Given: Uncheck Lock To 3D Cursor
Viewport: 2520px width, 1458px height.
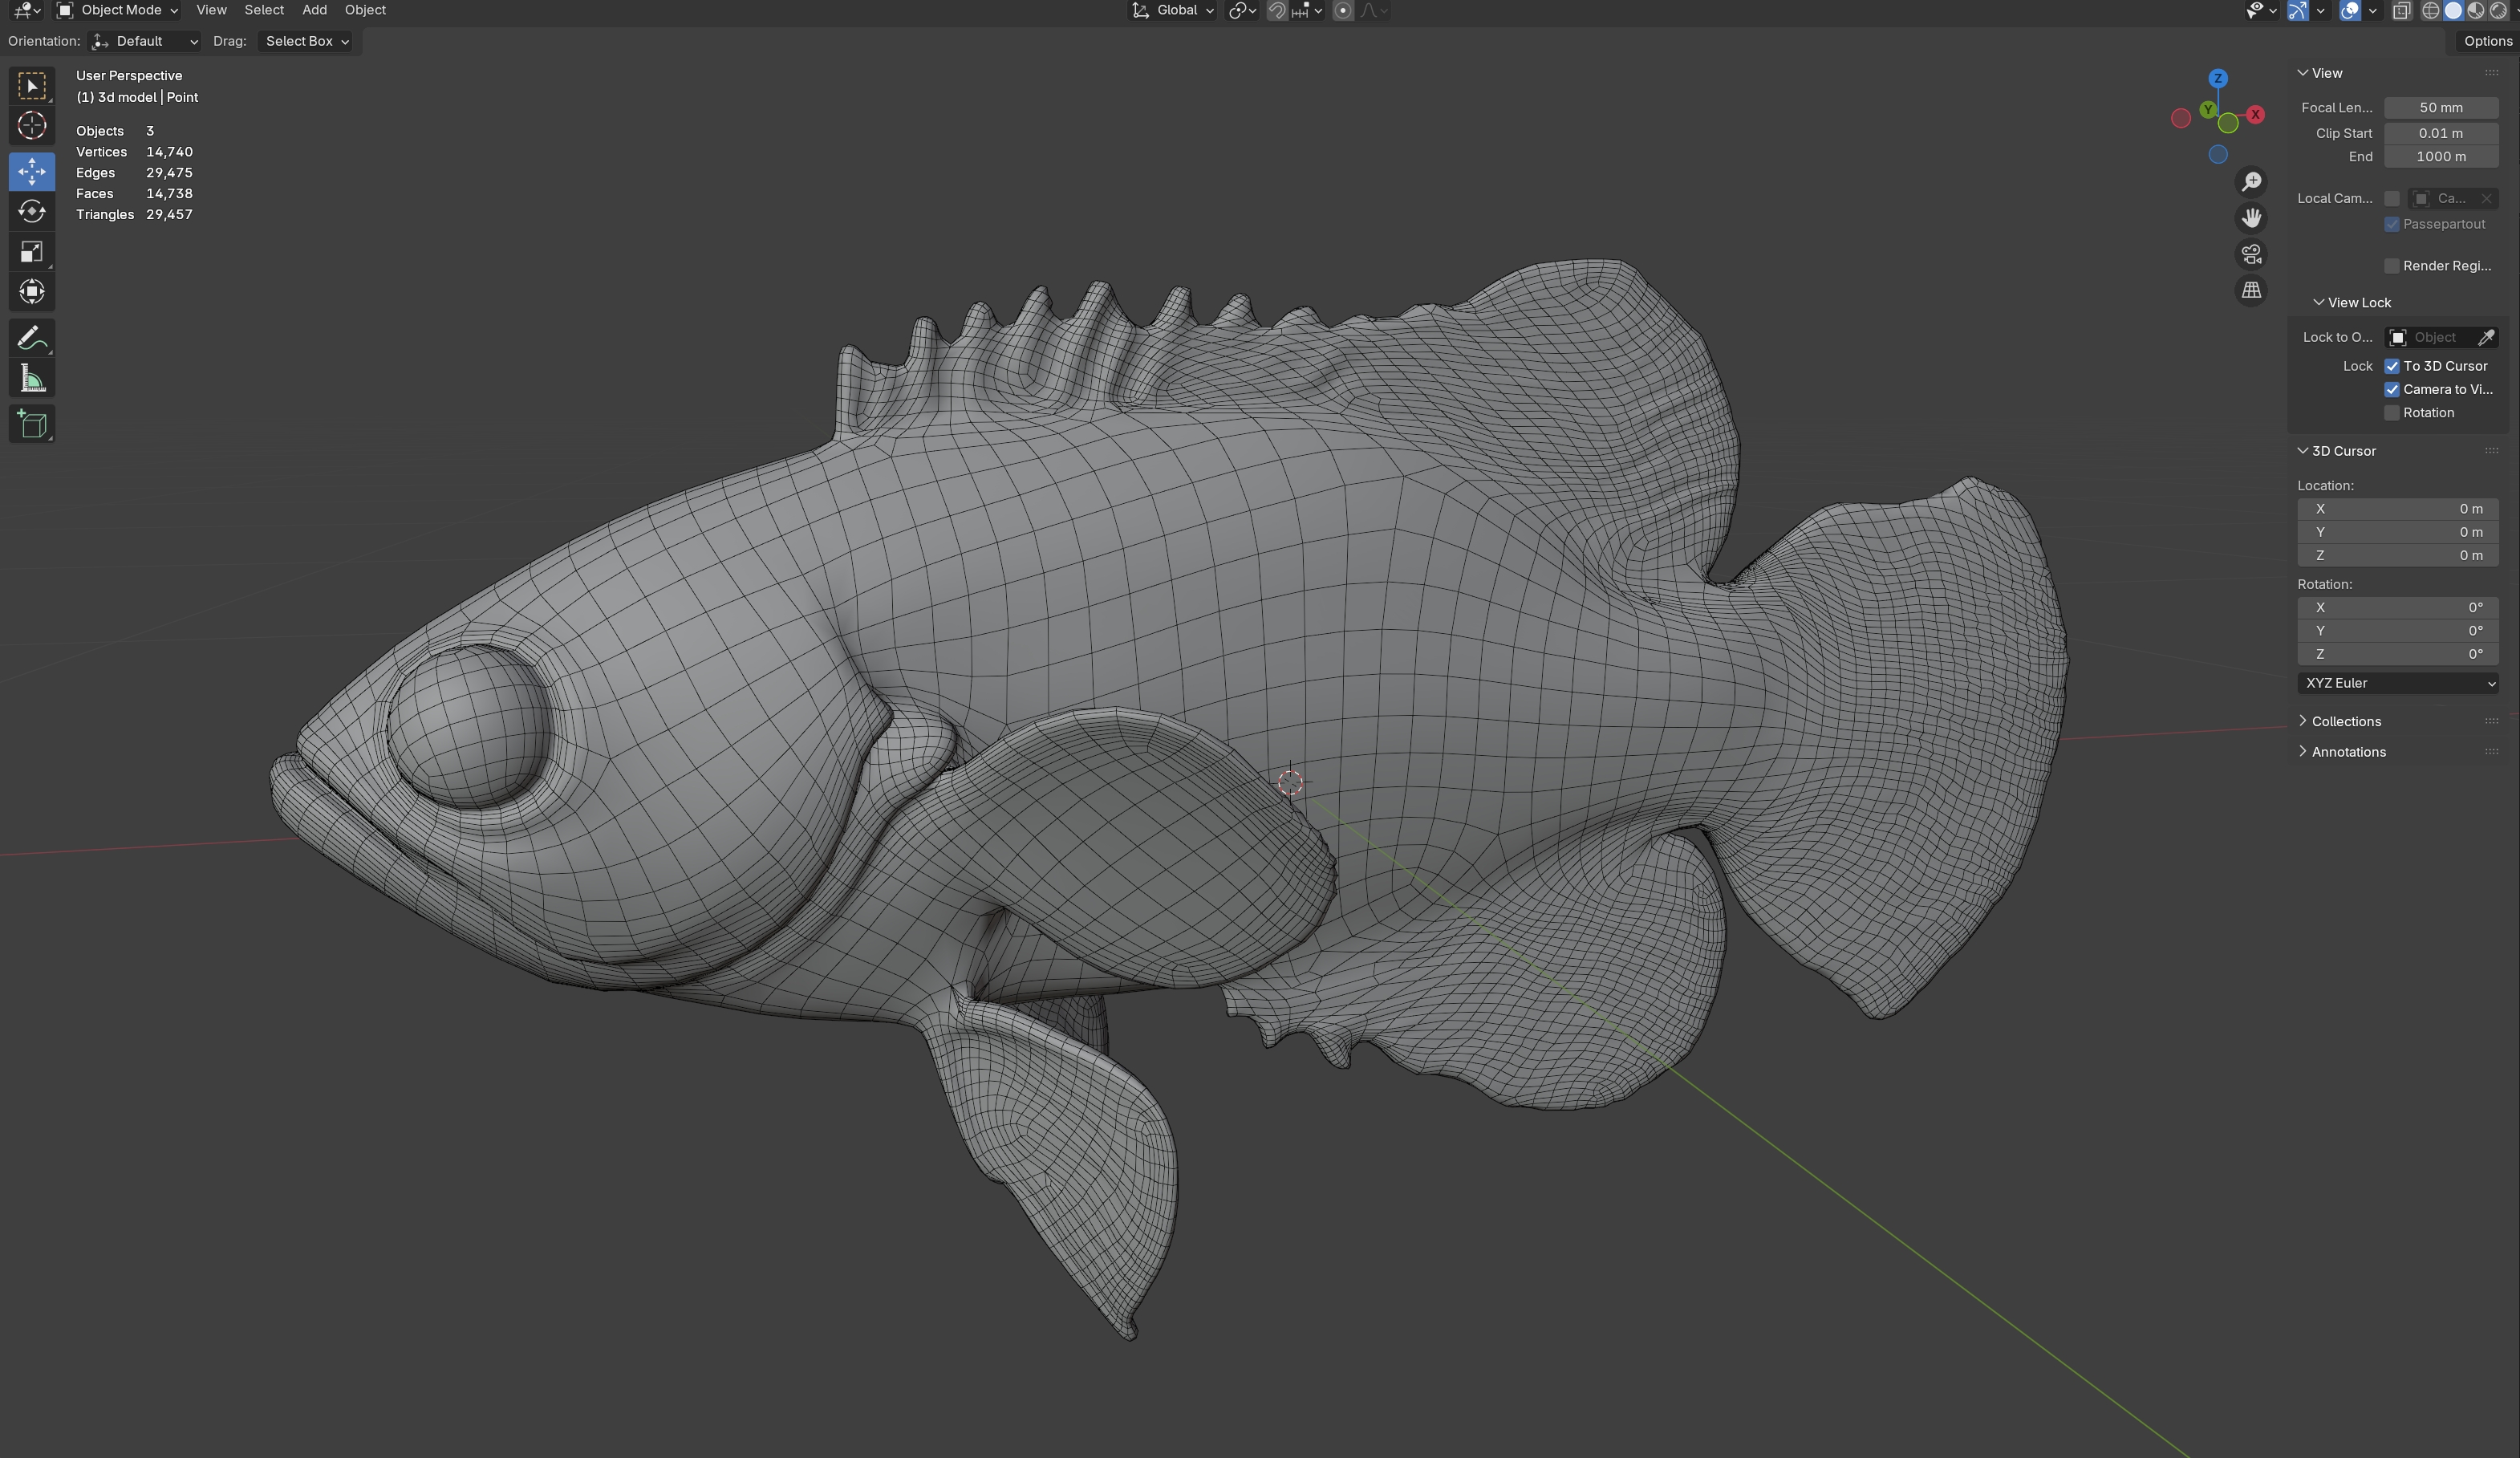Looking at the screenshot, I should tap(2392, 366).
